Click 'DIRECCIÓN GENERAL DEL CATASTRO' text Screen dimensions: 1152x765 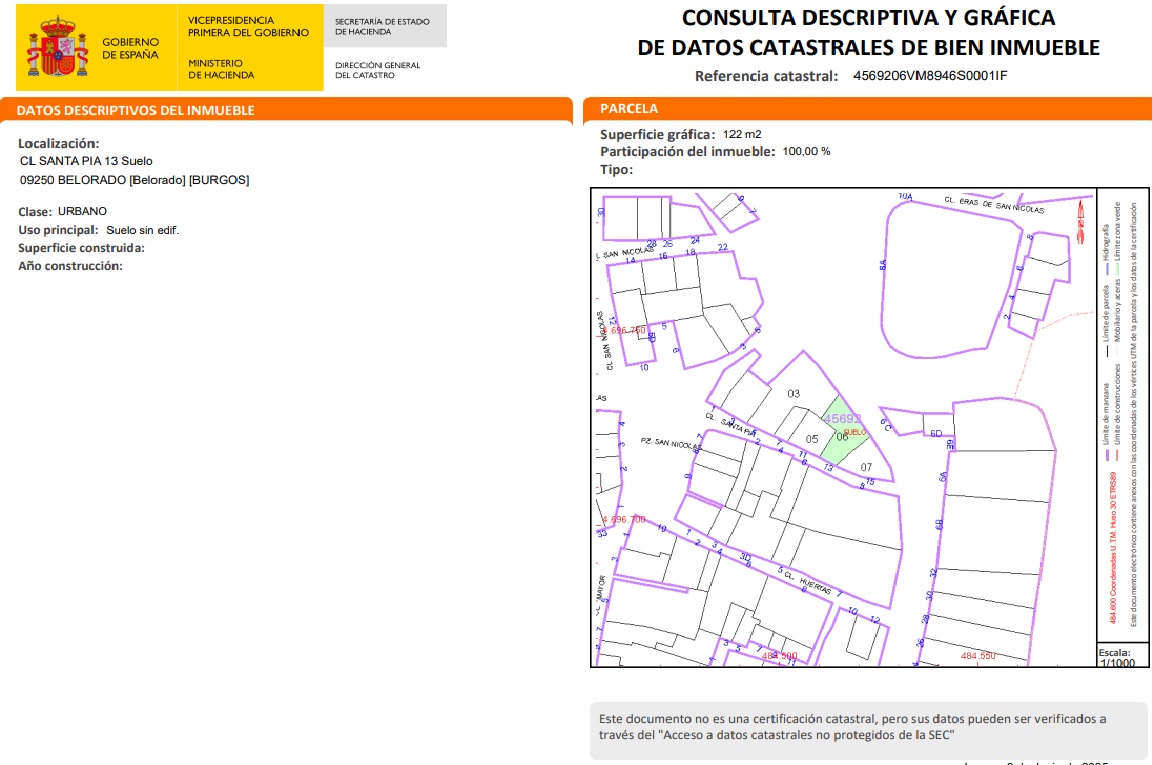378,70
